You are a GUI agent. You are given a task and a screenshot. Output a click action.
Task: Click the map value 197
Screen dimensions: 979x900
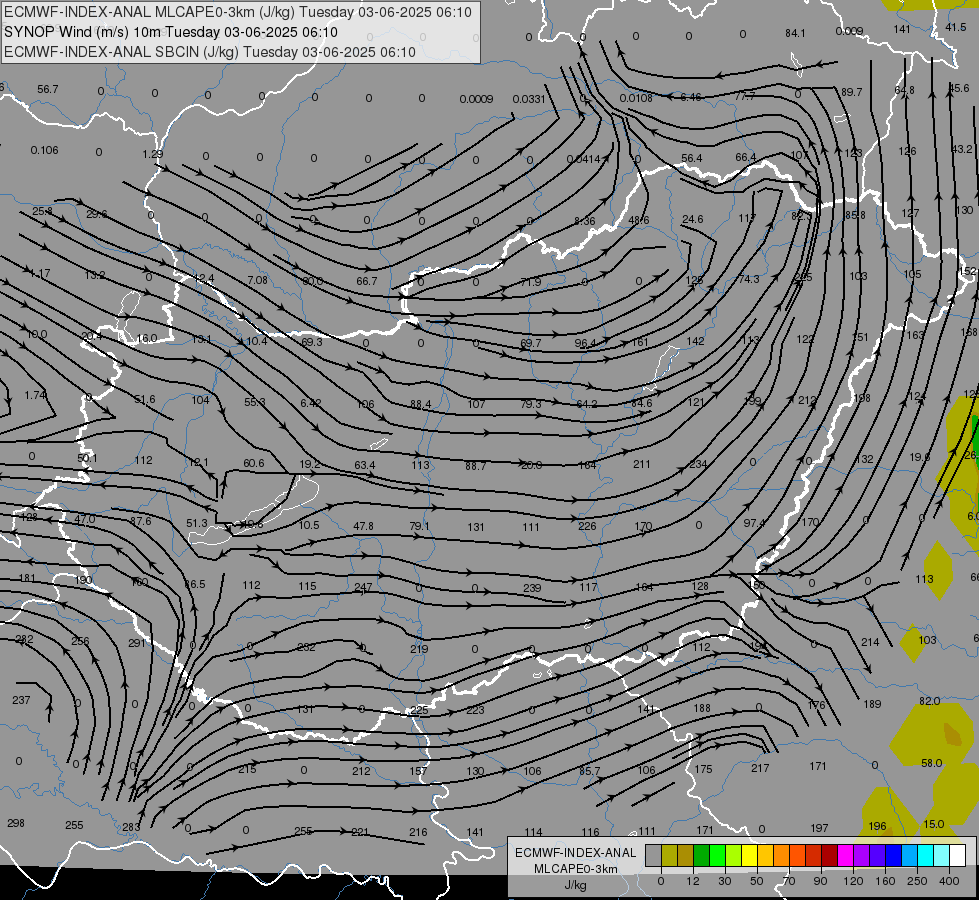pyautogui.click(x=819, y=828)
